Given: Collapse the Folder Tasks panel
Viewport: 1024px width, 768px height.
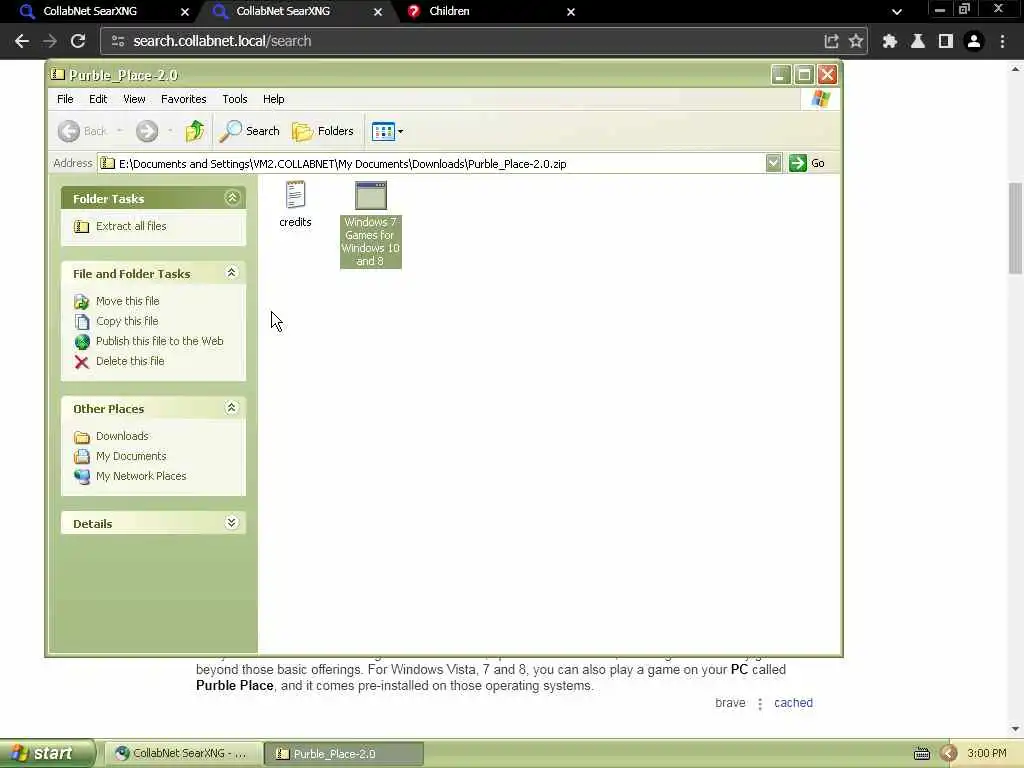Looking at the screenshot, I should (232, 198).
